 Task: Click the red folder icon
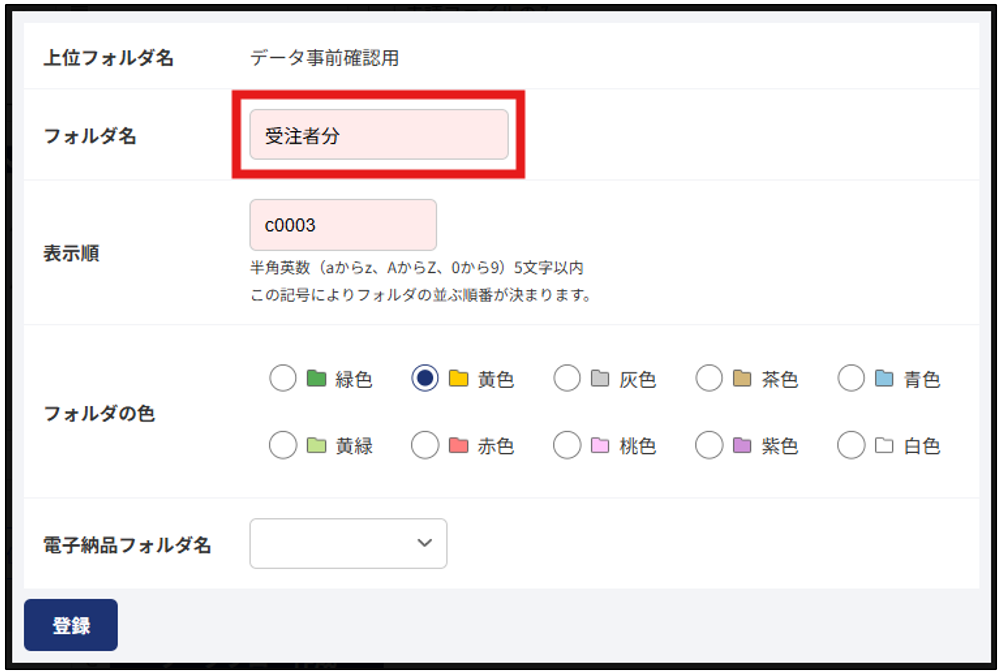[x=459, y=445]
